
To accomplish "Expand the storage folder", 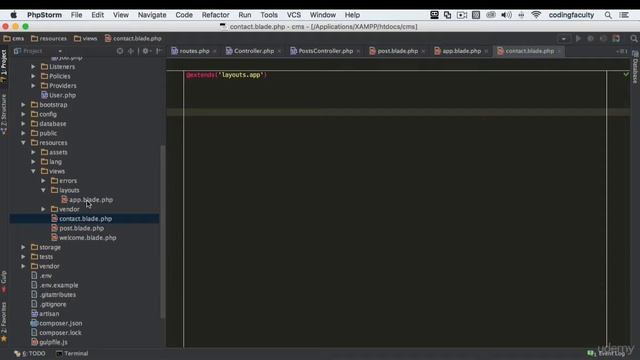I will [23, 247].
